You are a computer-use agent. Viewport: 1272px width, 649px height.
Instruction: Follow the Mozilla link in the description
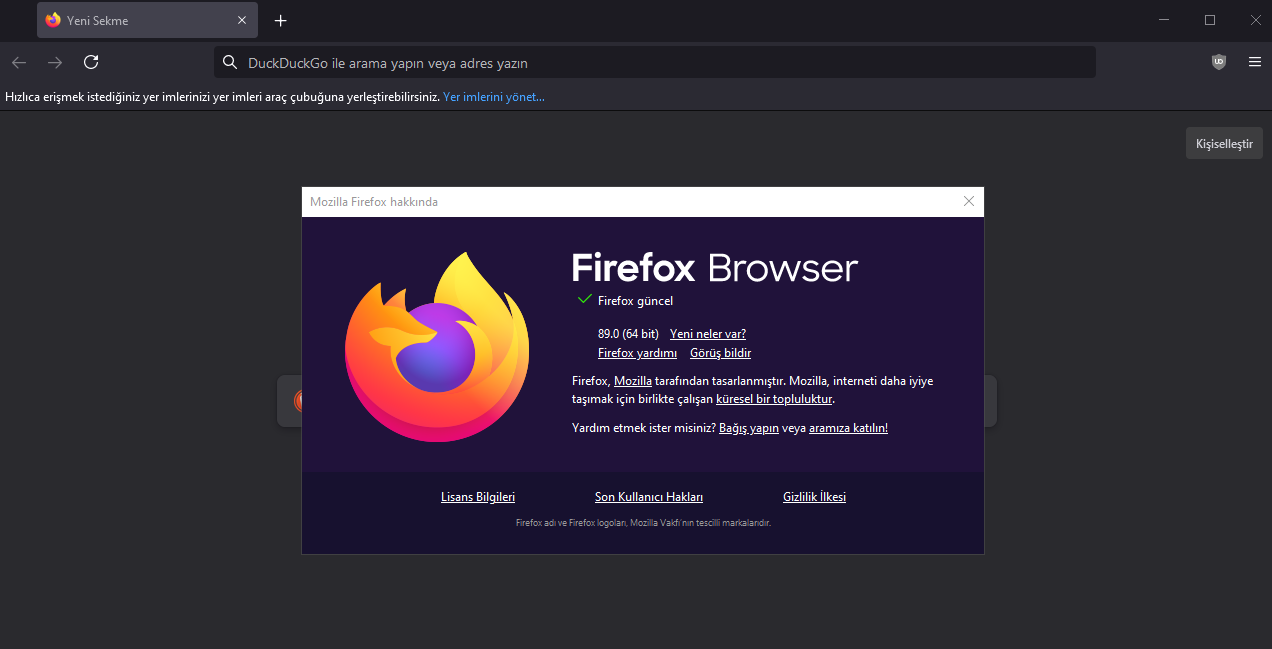[633, 381]
